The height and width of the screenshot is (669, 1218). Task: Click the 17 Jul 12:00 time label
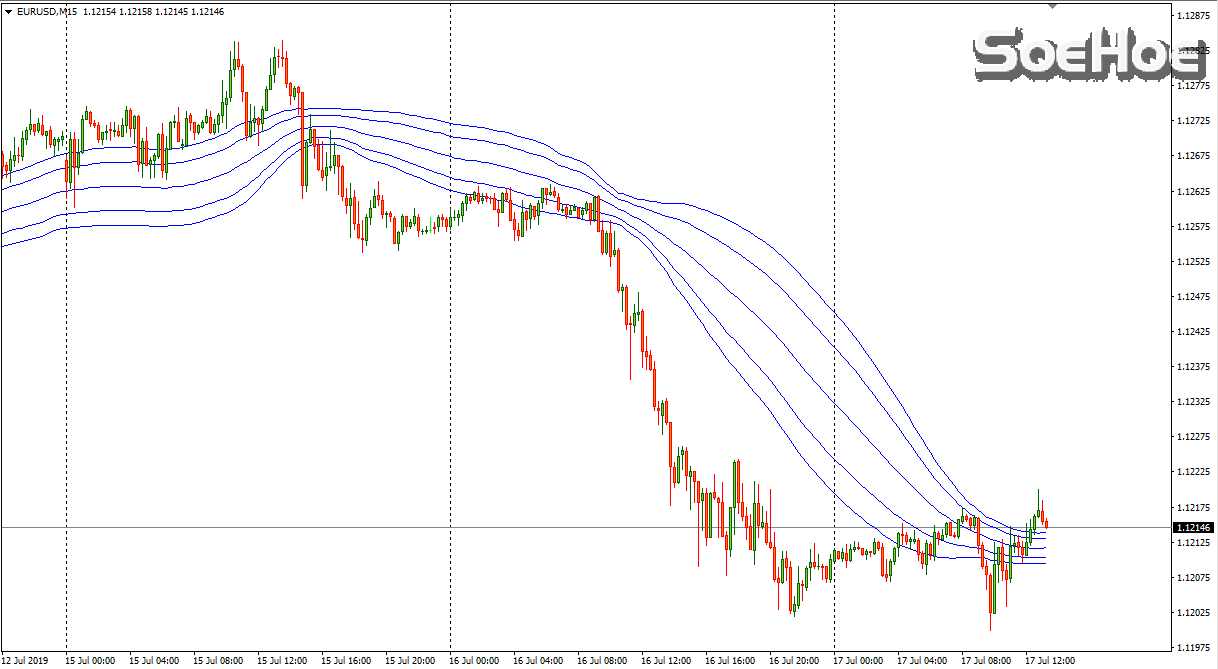1049,661
